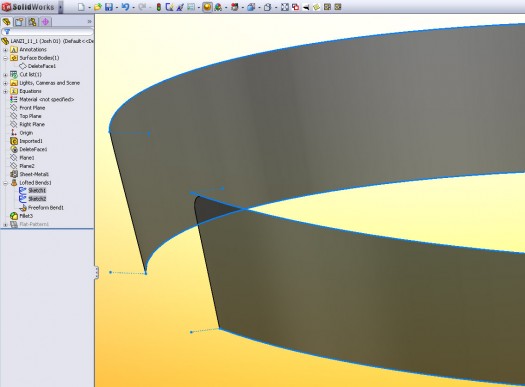
Task: Open the Save dropdown arrow
Action: tap(117, 7)
